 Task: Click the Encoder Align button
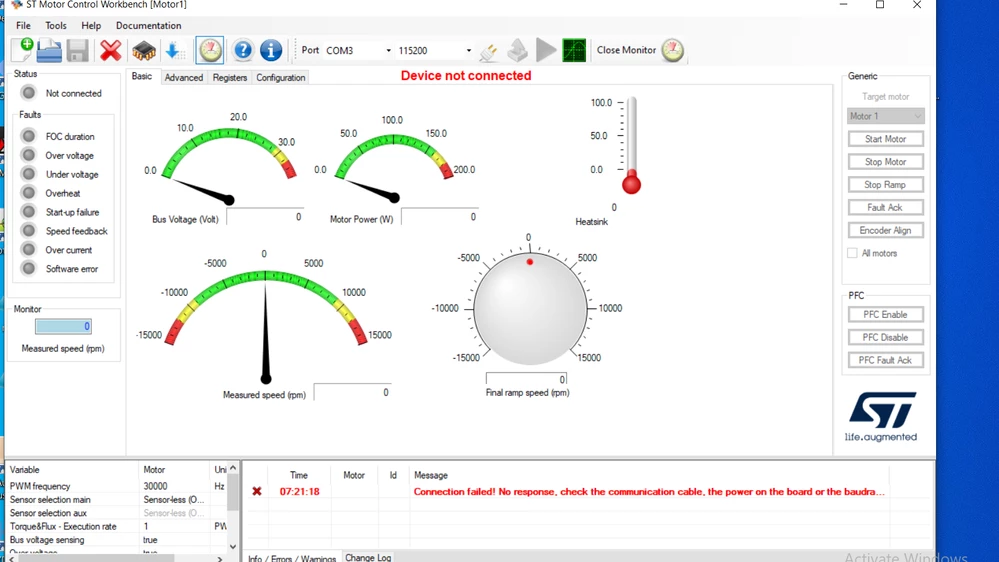point(886,230)
